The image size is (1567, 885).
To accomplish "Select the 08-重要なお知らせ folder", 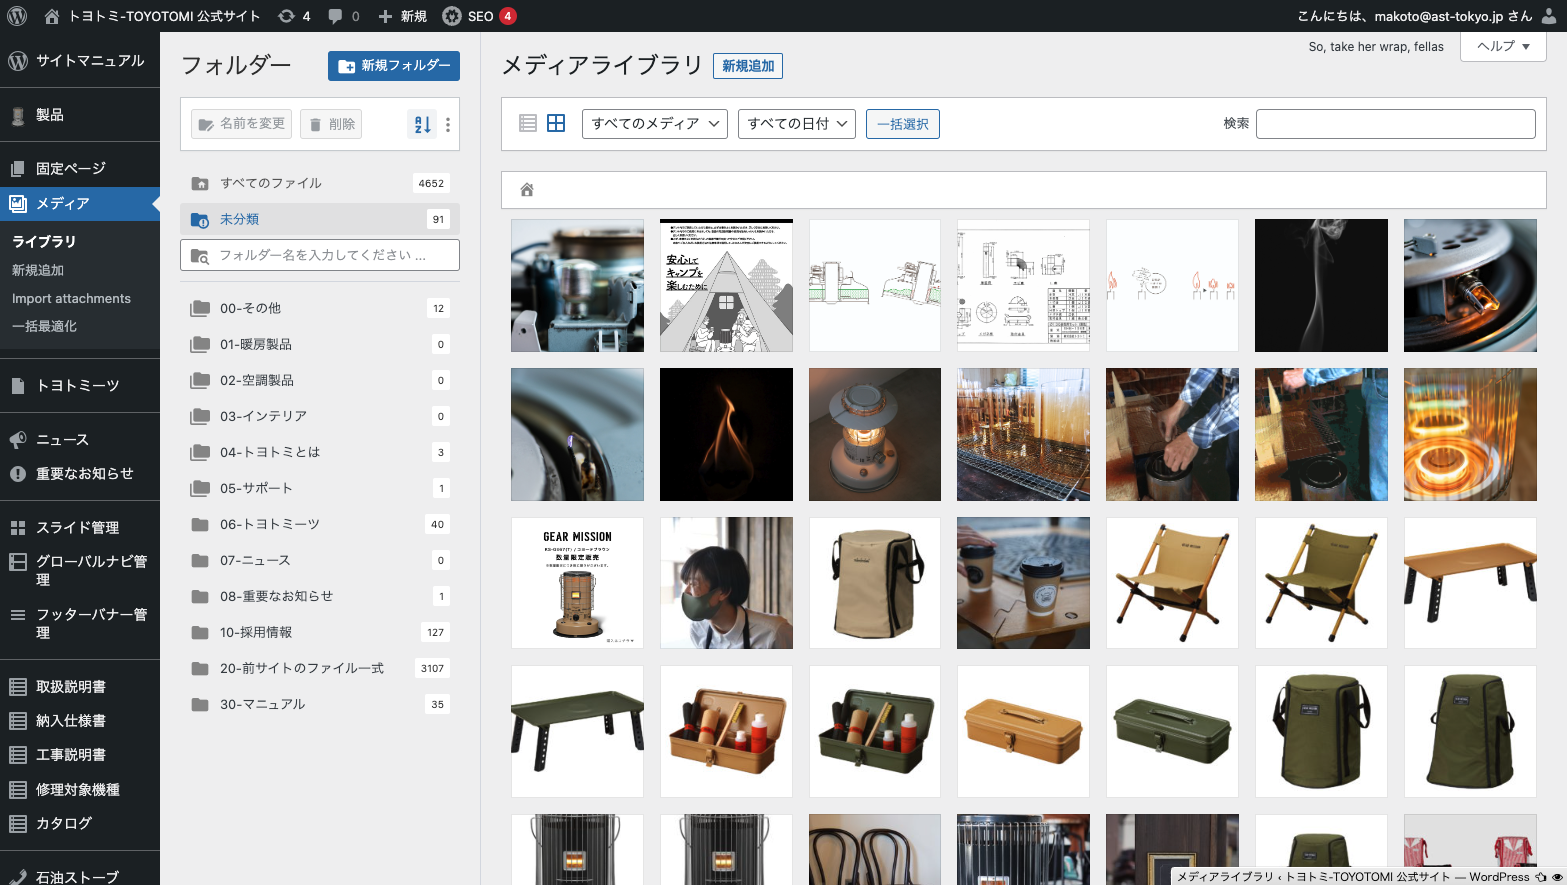I will pos(320,596).
